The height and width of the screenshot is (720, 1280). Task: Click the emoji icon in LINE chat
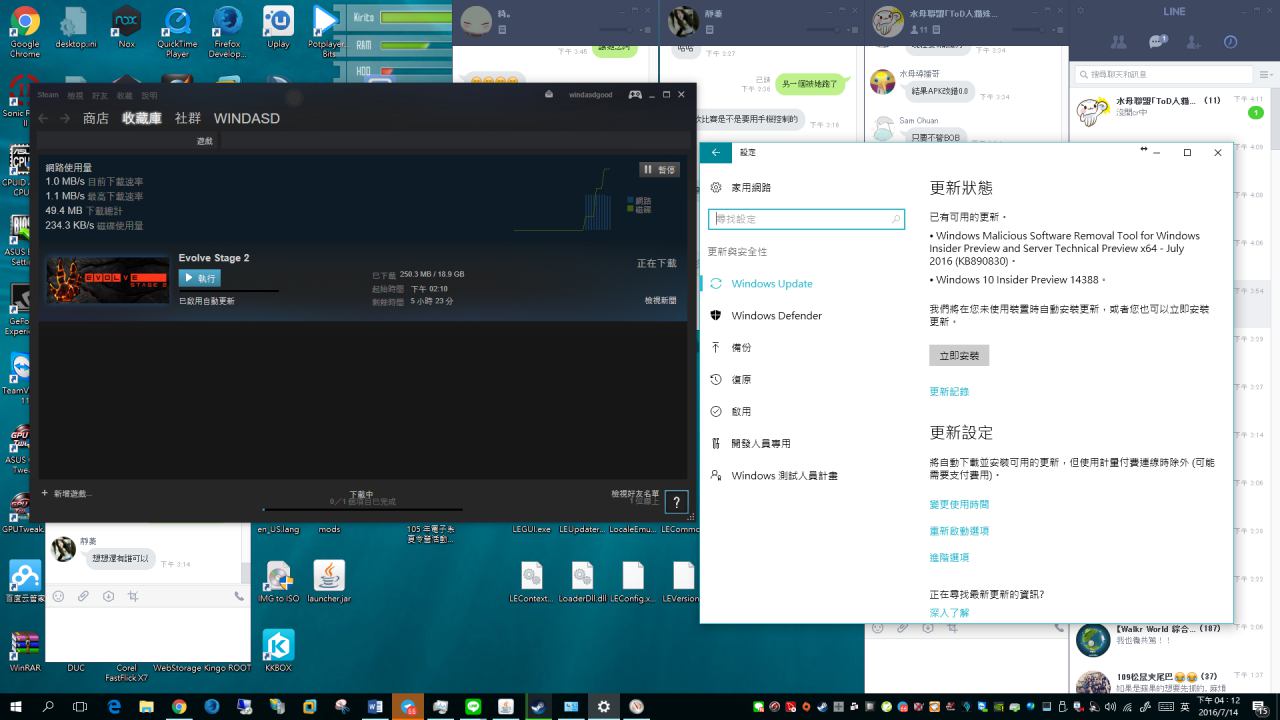coord(58,596)
